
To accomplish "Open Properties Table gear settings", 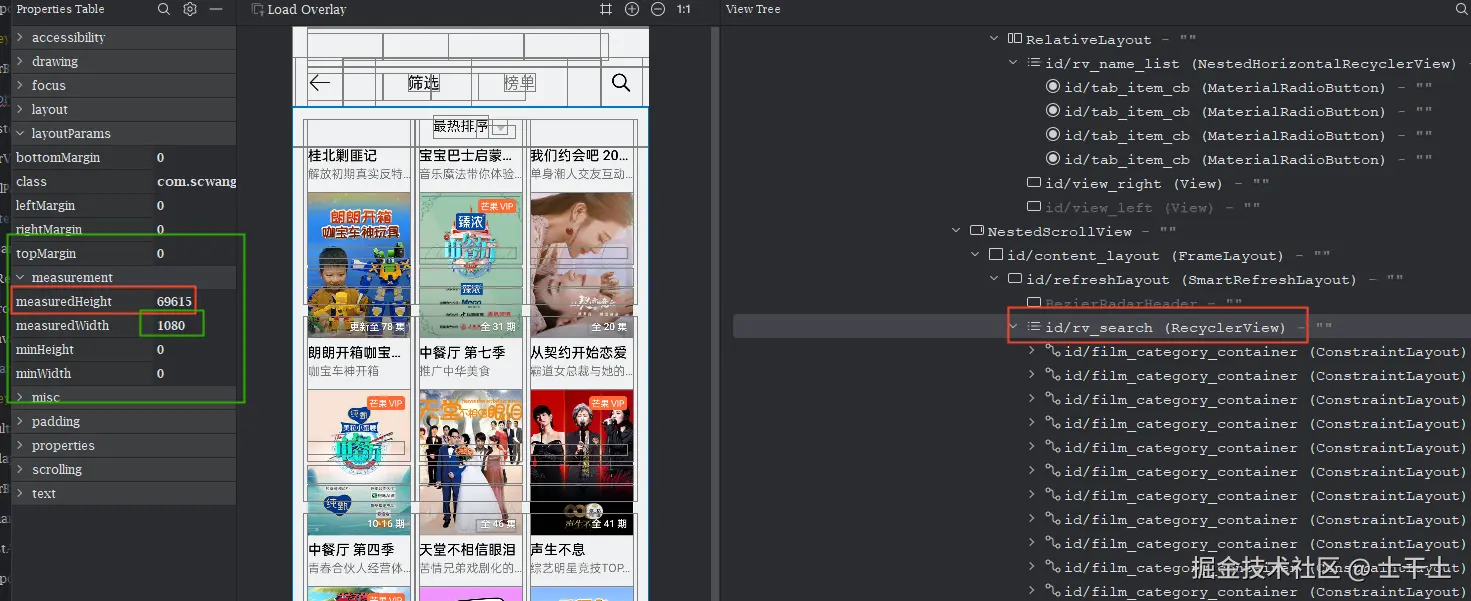I will (x=190, y=9).
